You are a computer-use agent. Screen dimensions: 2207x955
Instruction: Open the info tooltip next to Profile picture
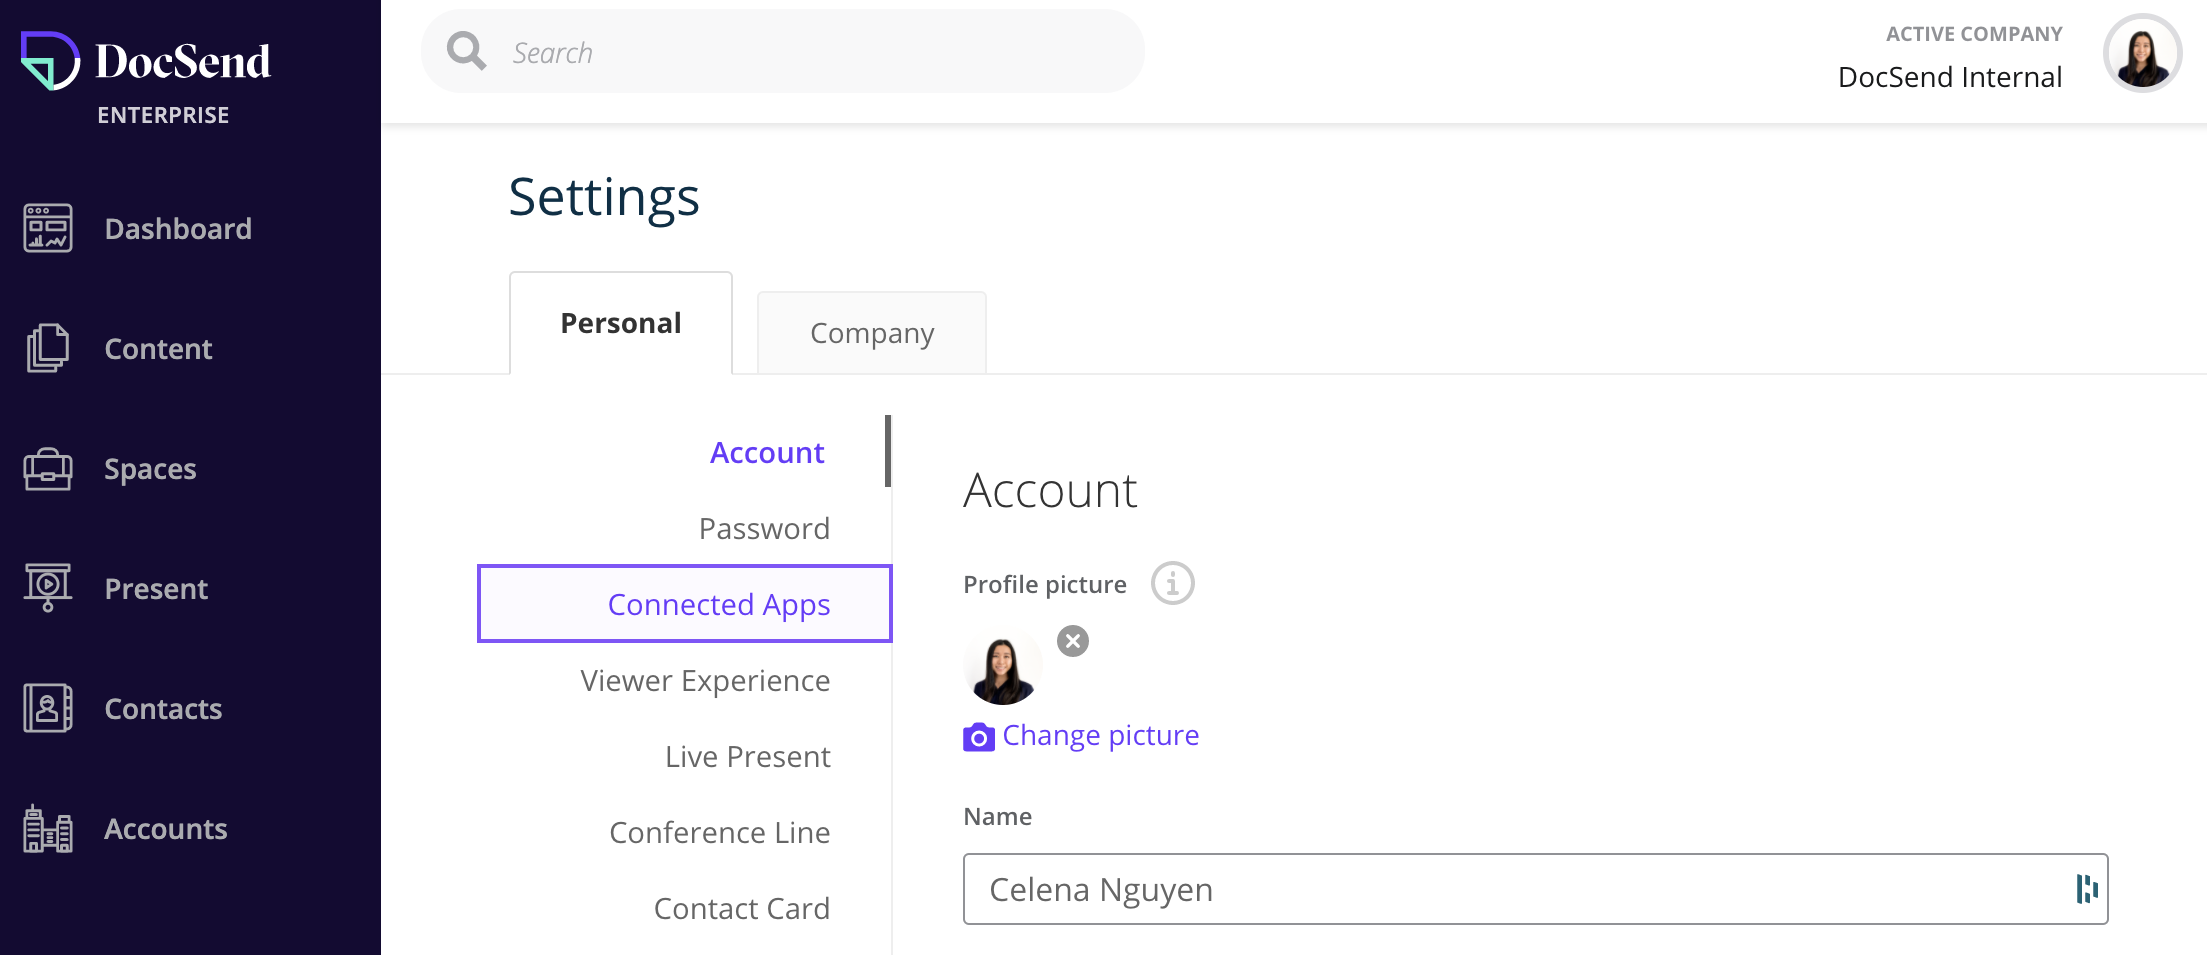pyautogui.click(x=1172, y=583)
